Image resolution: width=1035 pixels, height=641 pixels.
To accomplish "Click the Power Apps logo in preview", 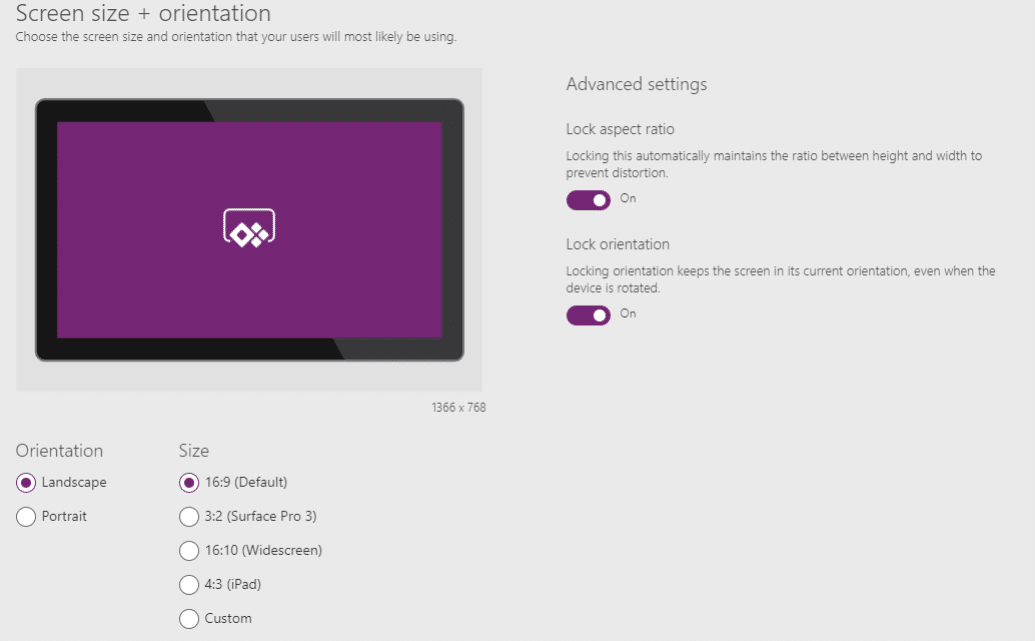I will click(x=249, y=228).
